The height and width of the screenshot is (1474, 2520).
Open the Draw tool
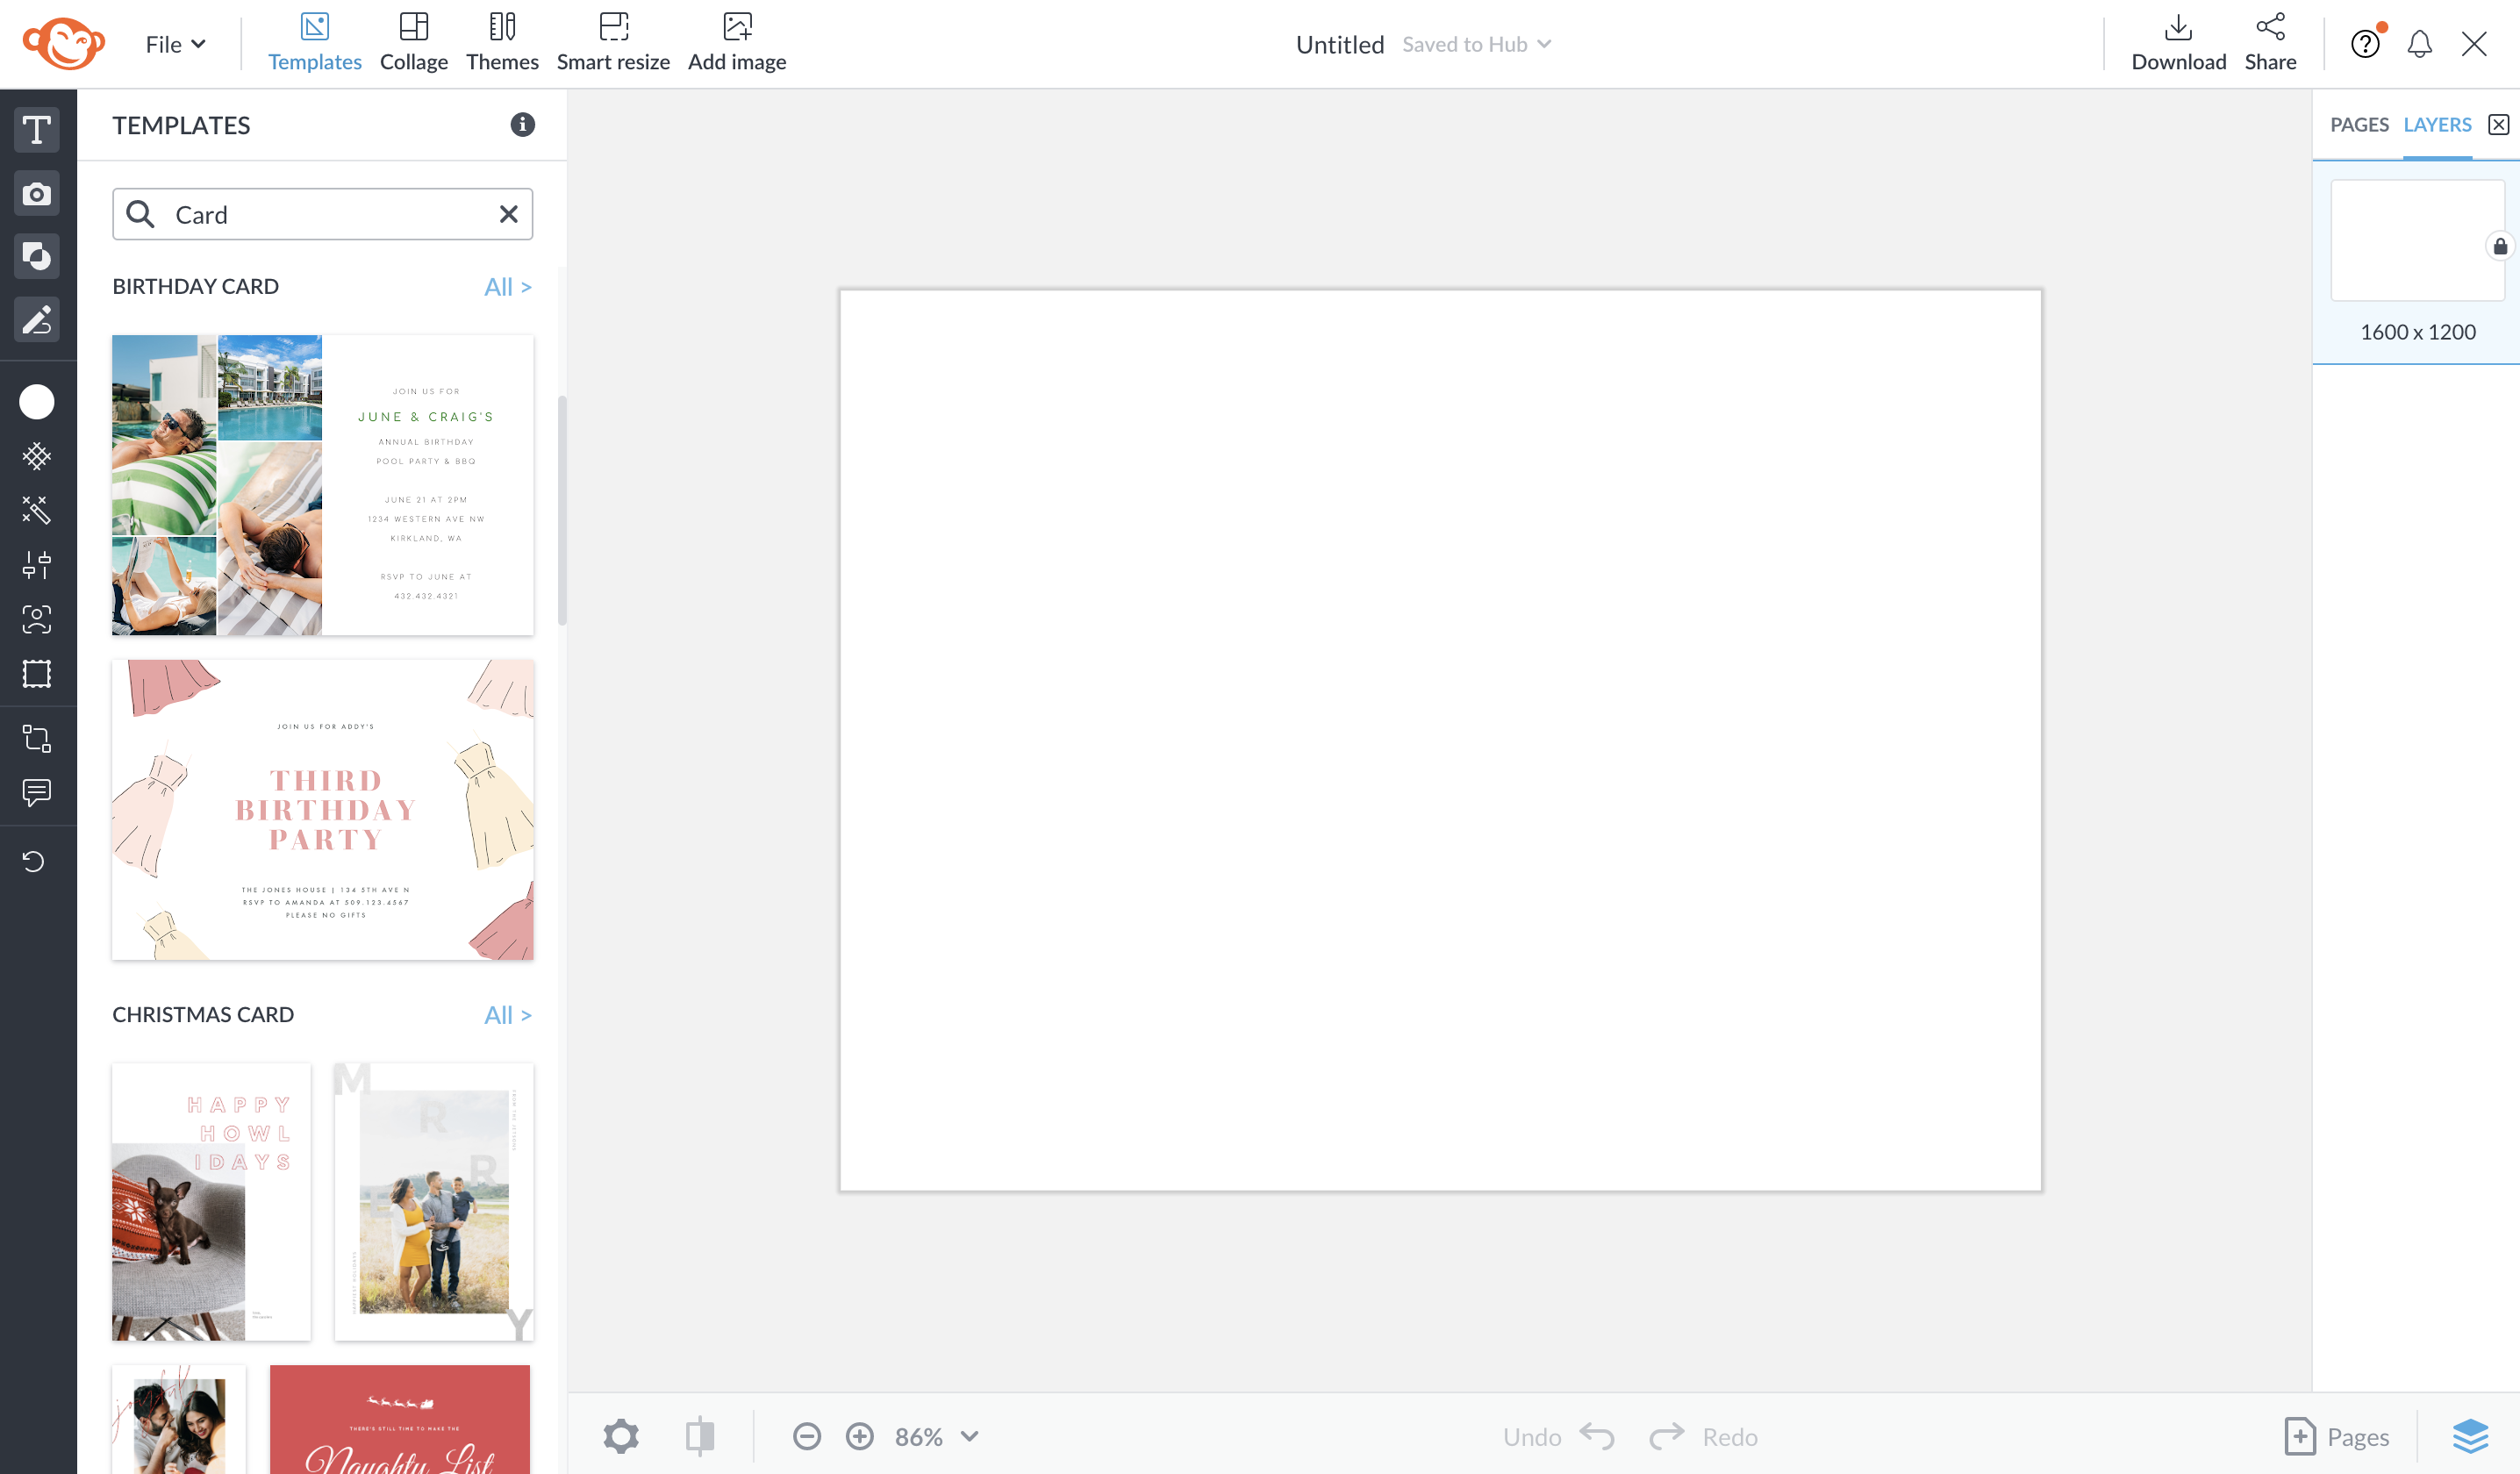pos(37,320)
